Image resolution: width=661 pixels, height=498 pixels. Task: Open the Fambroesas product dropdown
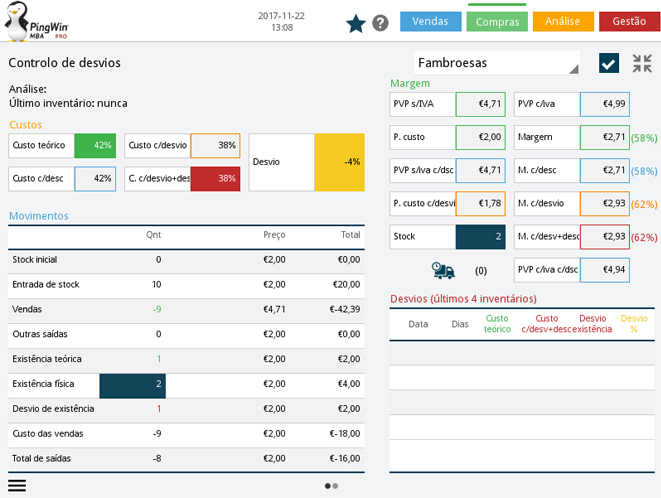coord(497,63)
